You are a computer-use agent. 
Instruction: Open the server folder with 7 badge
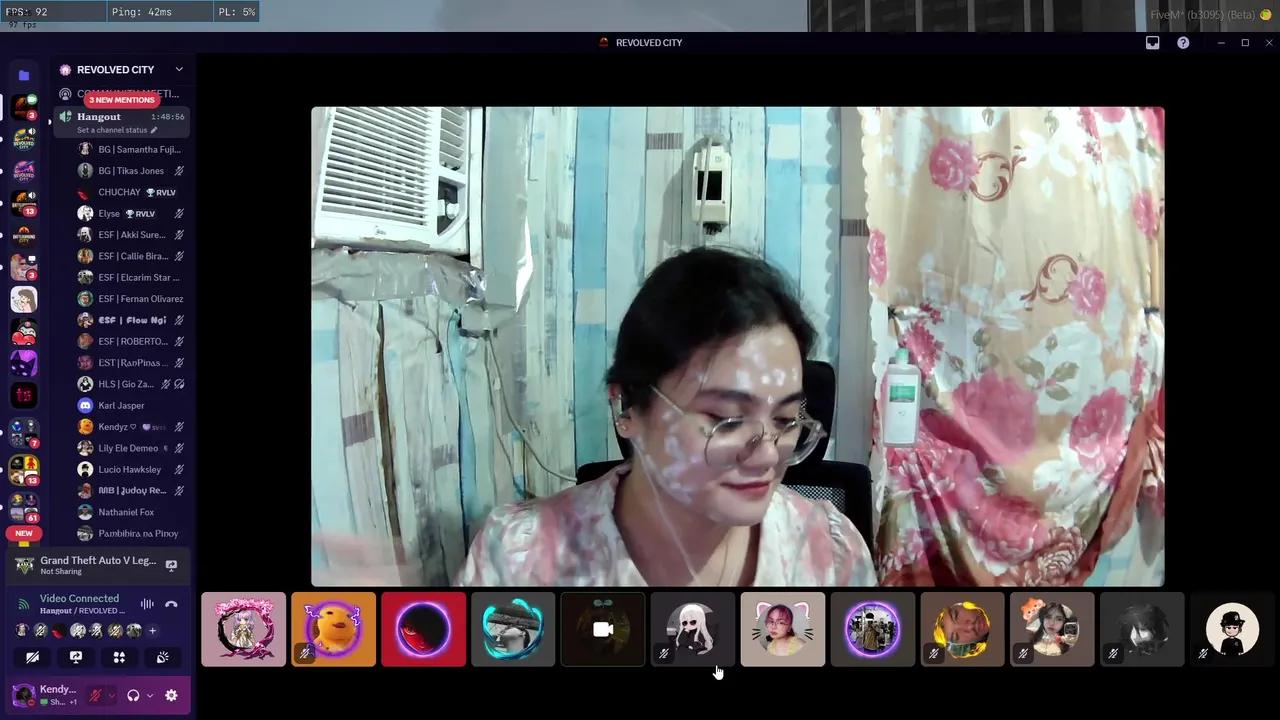tap(24, 432)
